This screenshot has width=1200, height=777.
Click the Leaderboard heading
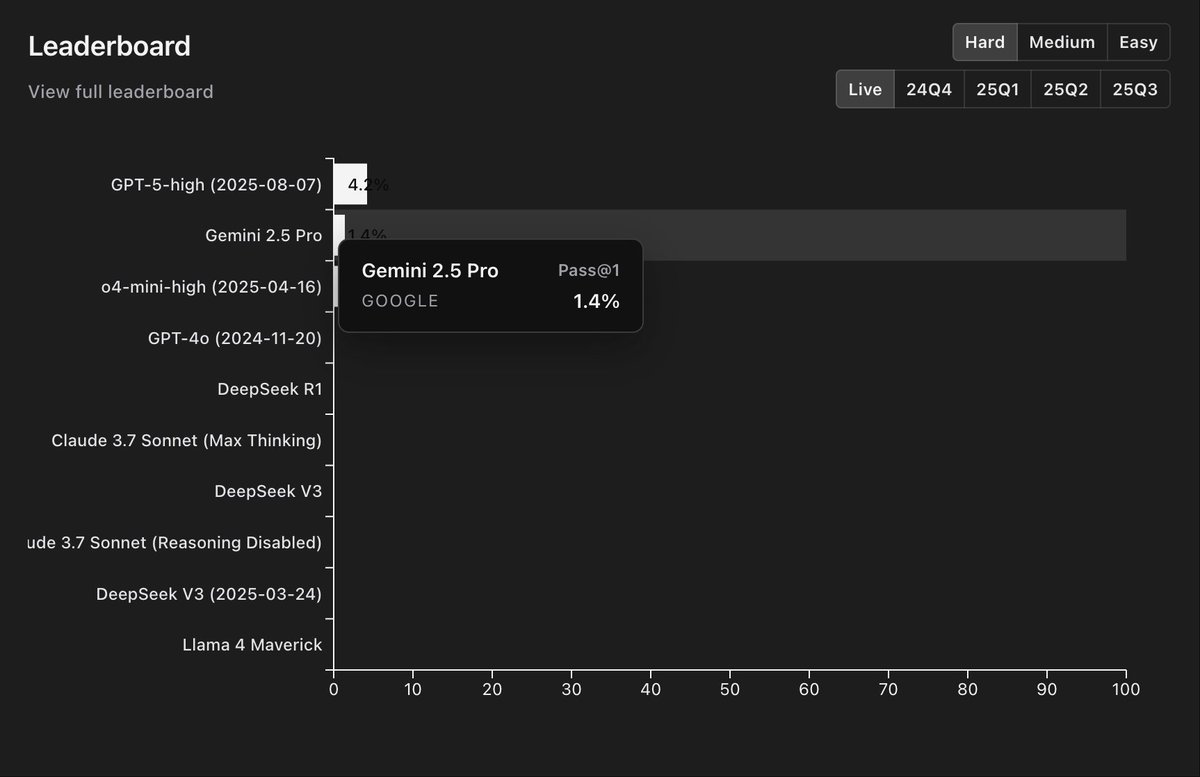109,46
